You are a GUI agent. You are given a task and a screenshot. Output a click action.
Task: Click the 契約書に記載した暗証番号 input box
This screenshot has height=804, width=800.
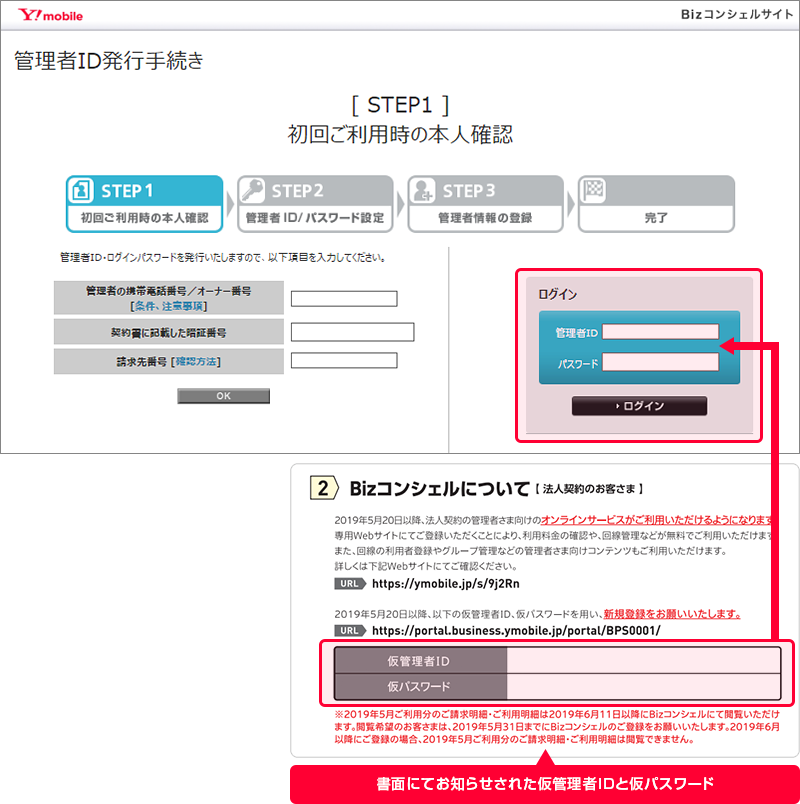[x=352, y=332]
